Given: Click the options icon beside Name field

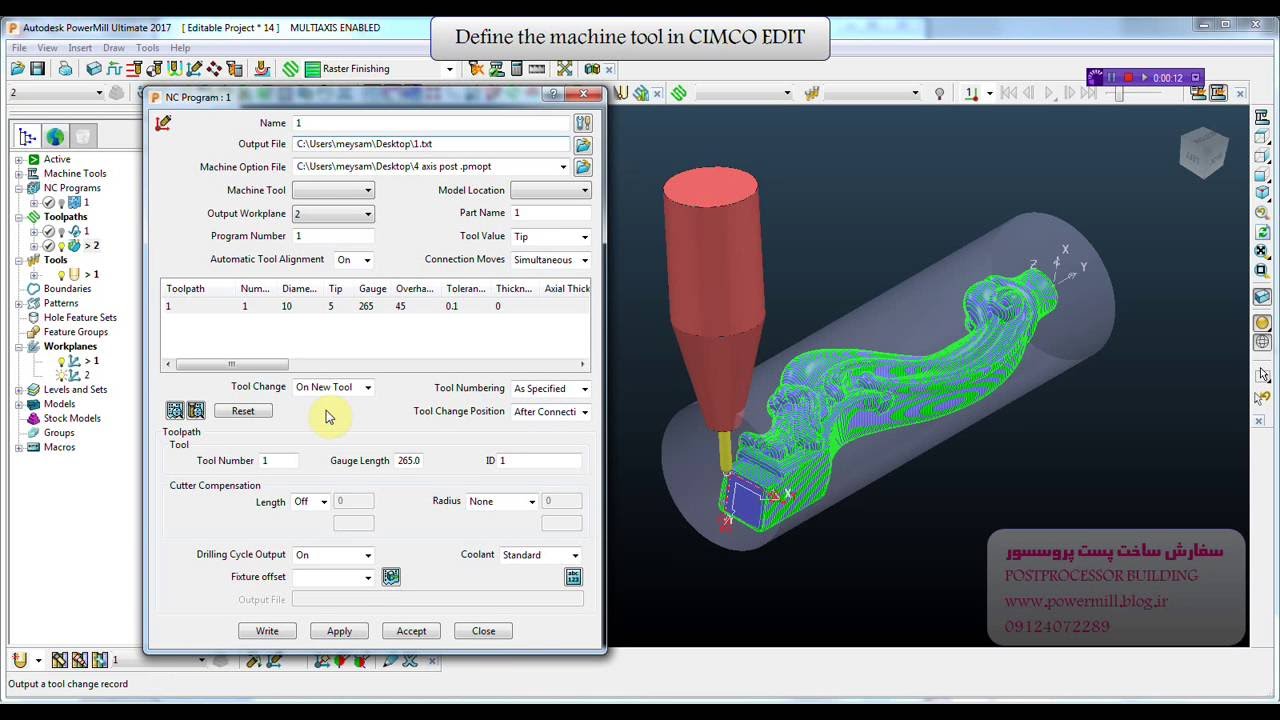Looking at the screenshot, I should click(x=583, y=123).
